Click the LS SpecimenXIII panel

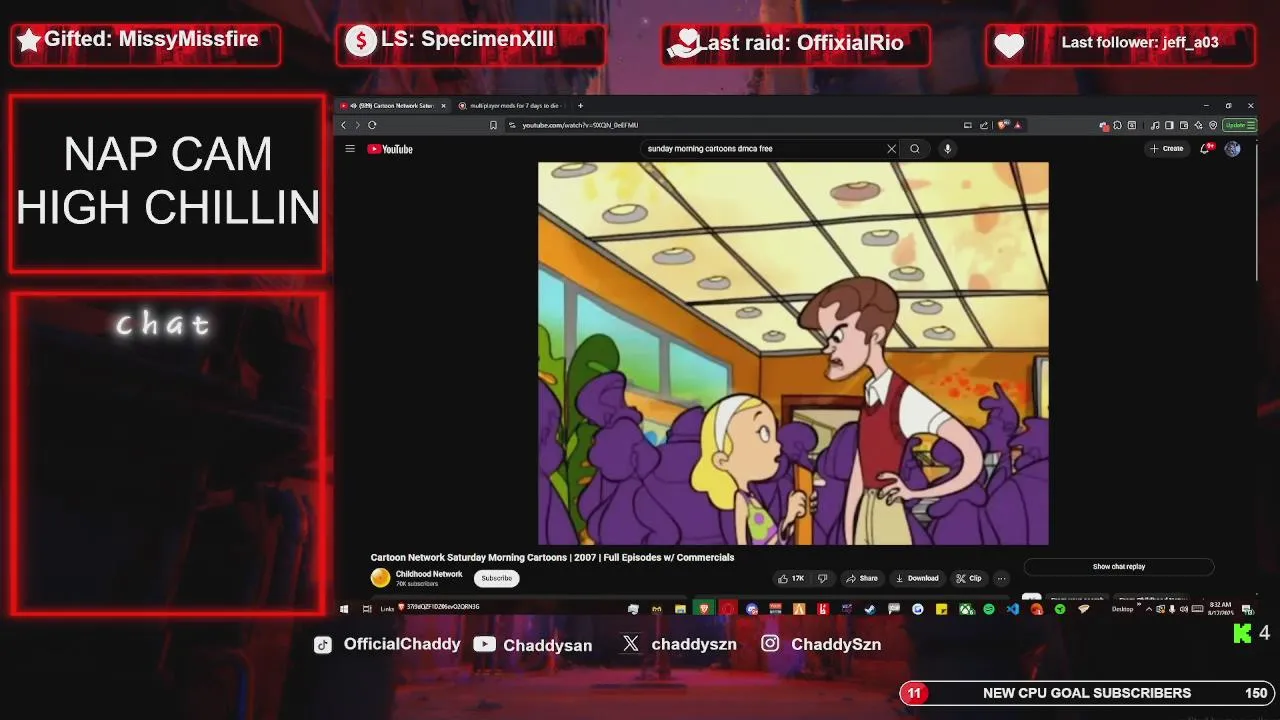[471, 45]
